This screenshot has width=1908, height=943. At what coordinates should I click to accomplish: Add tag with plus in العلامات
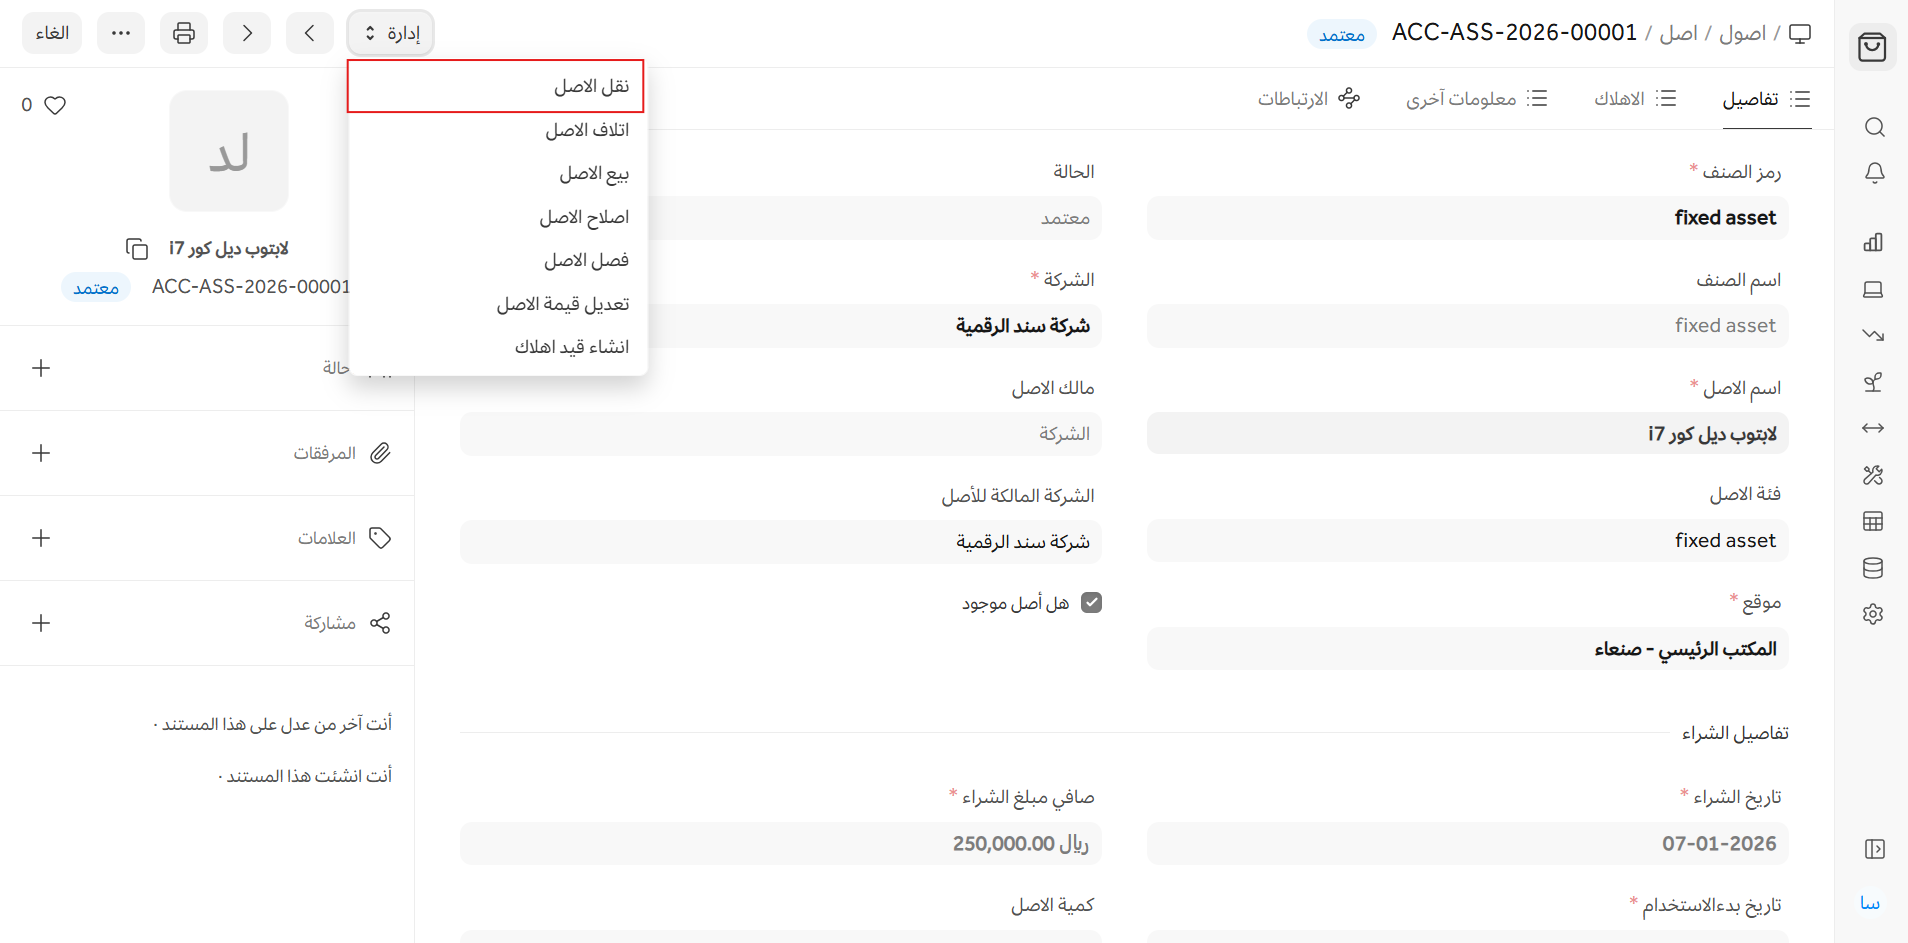41,538
